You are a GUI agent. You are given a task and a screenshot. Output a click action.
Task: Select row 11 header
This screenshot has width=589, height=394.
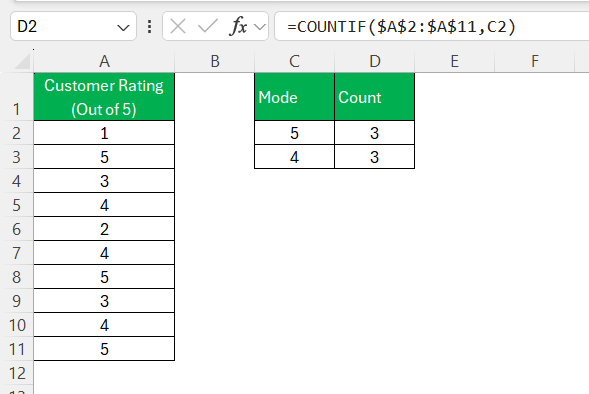pyautogui.click(x=17, y=349)
